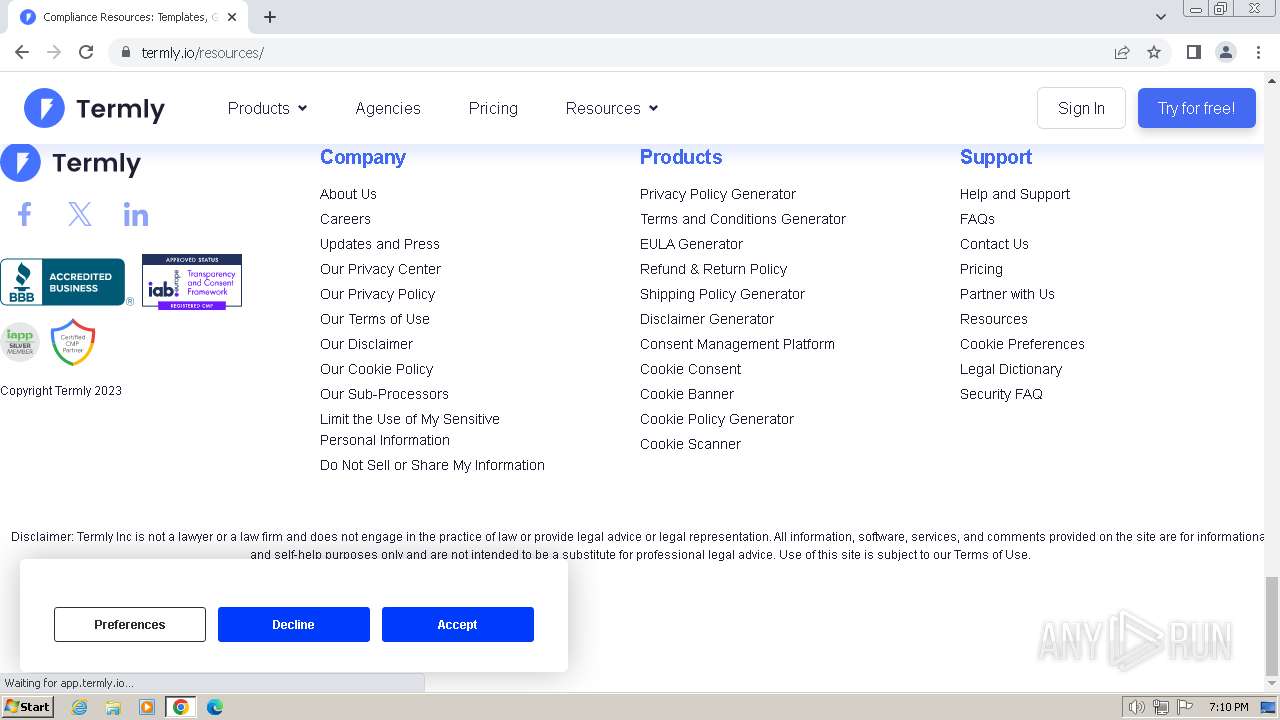
Task: Open Termly's LinkedIn icon
Action: point(136,214)
